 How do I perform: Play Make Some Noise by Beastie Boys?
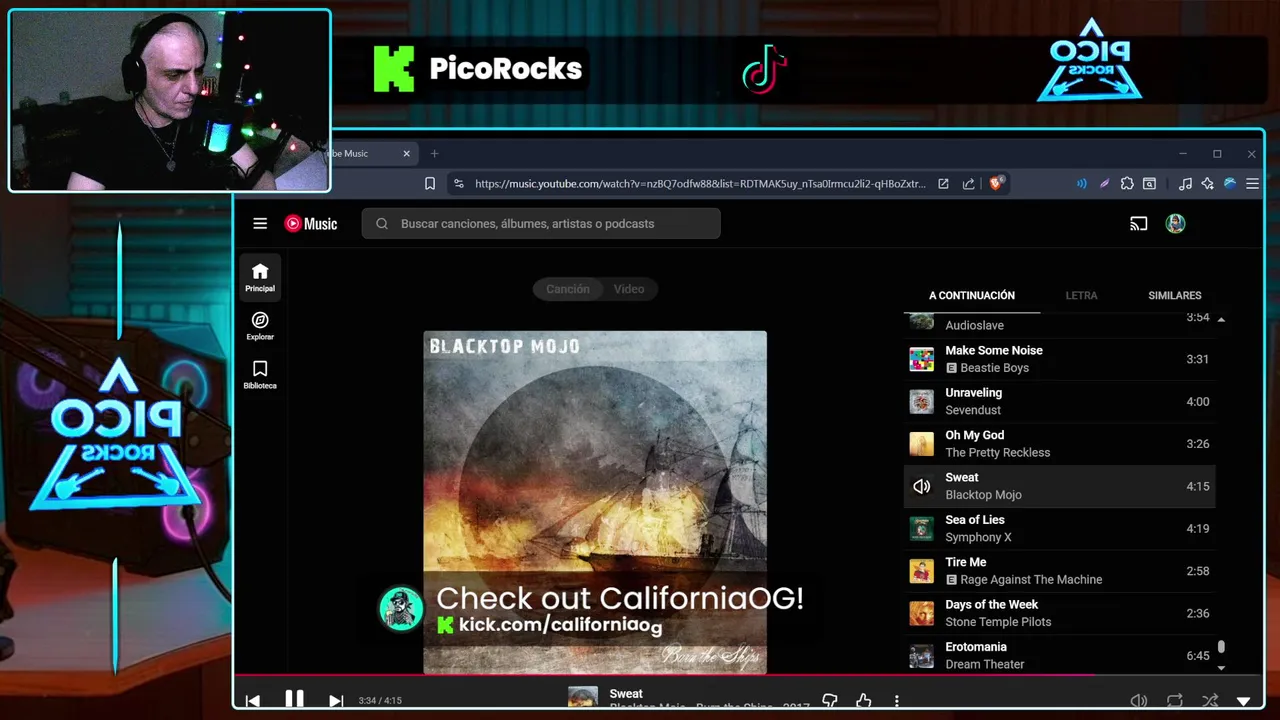coord(1060,359)
